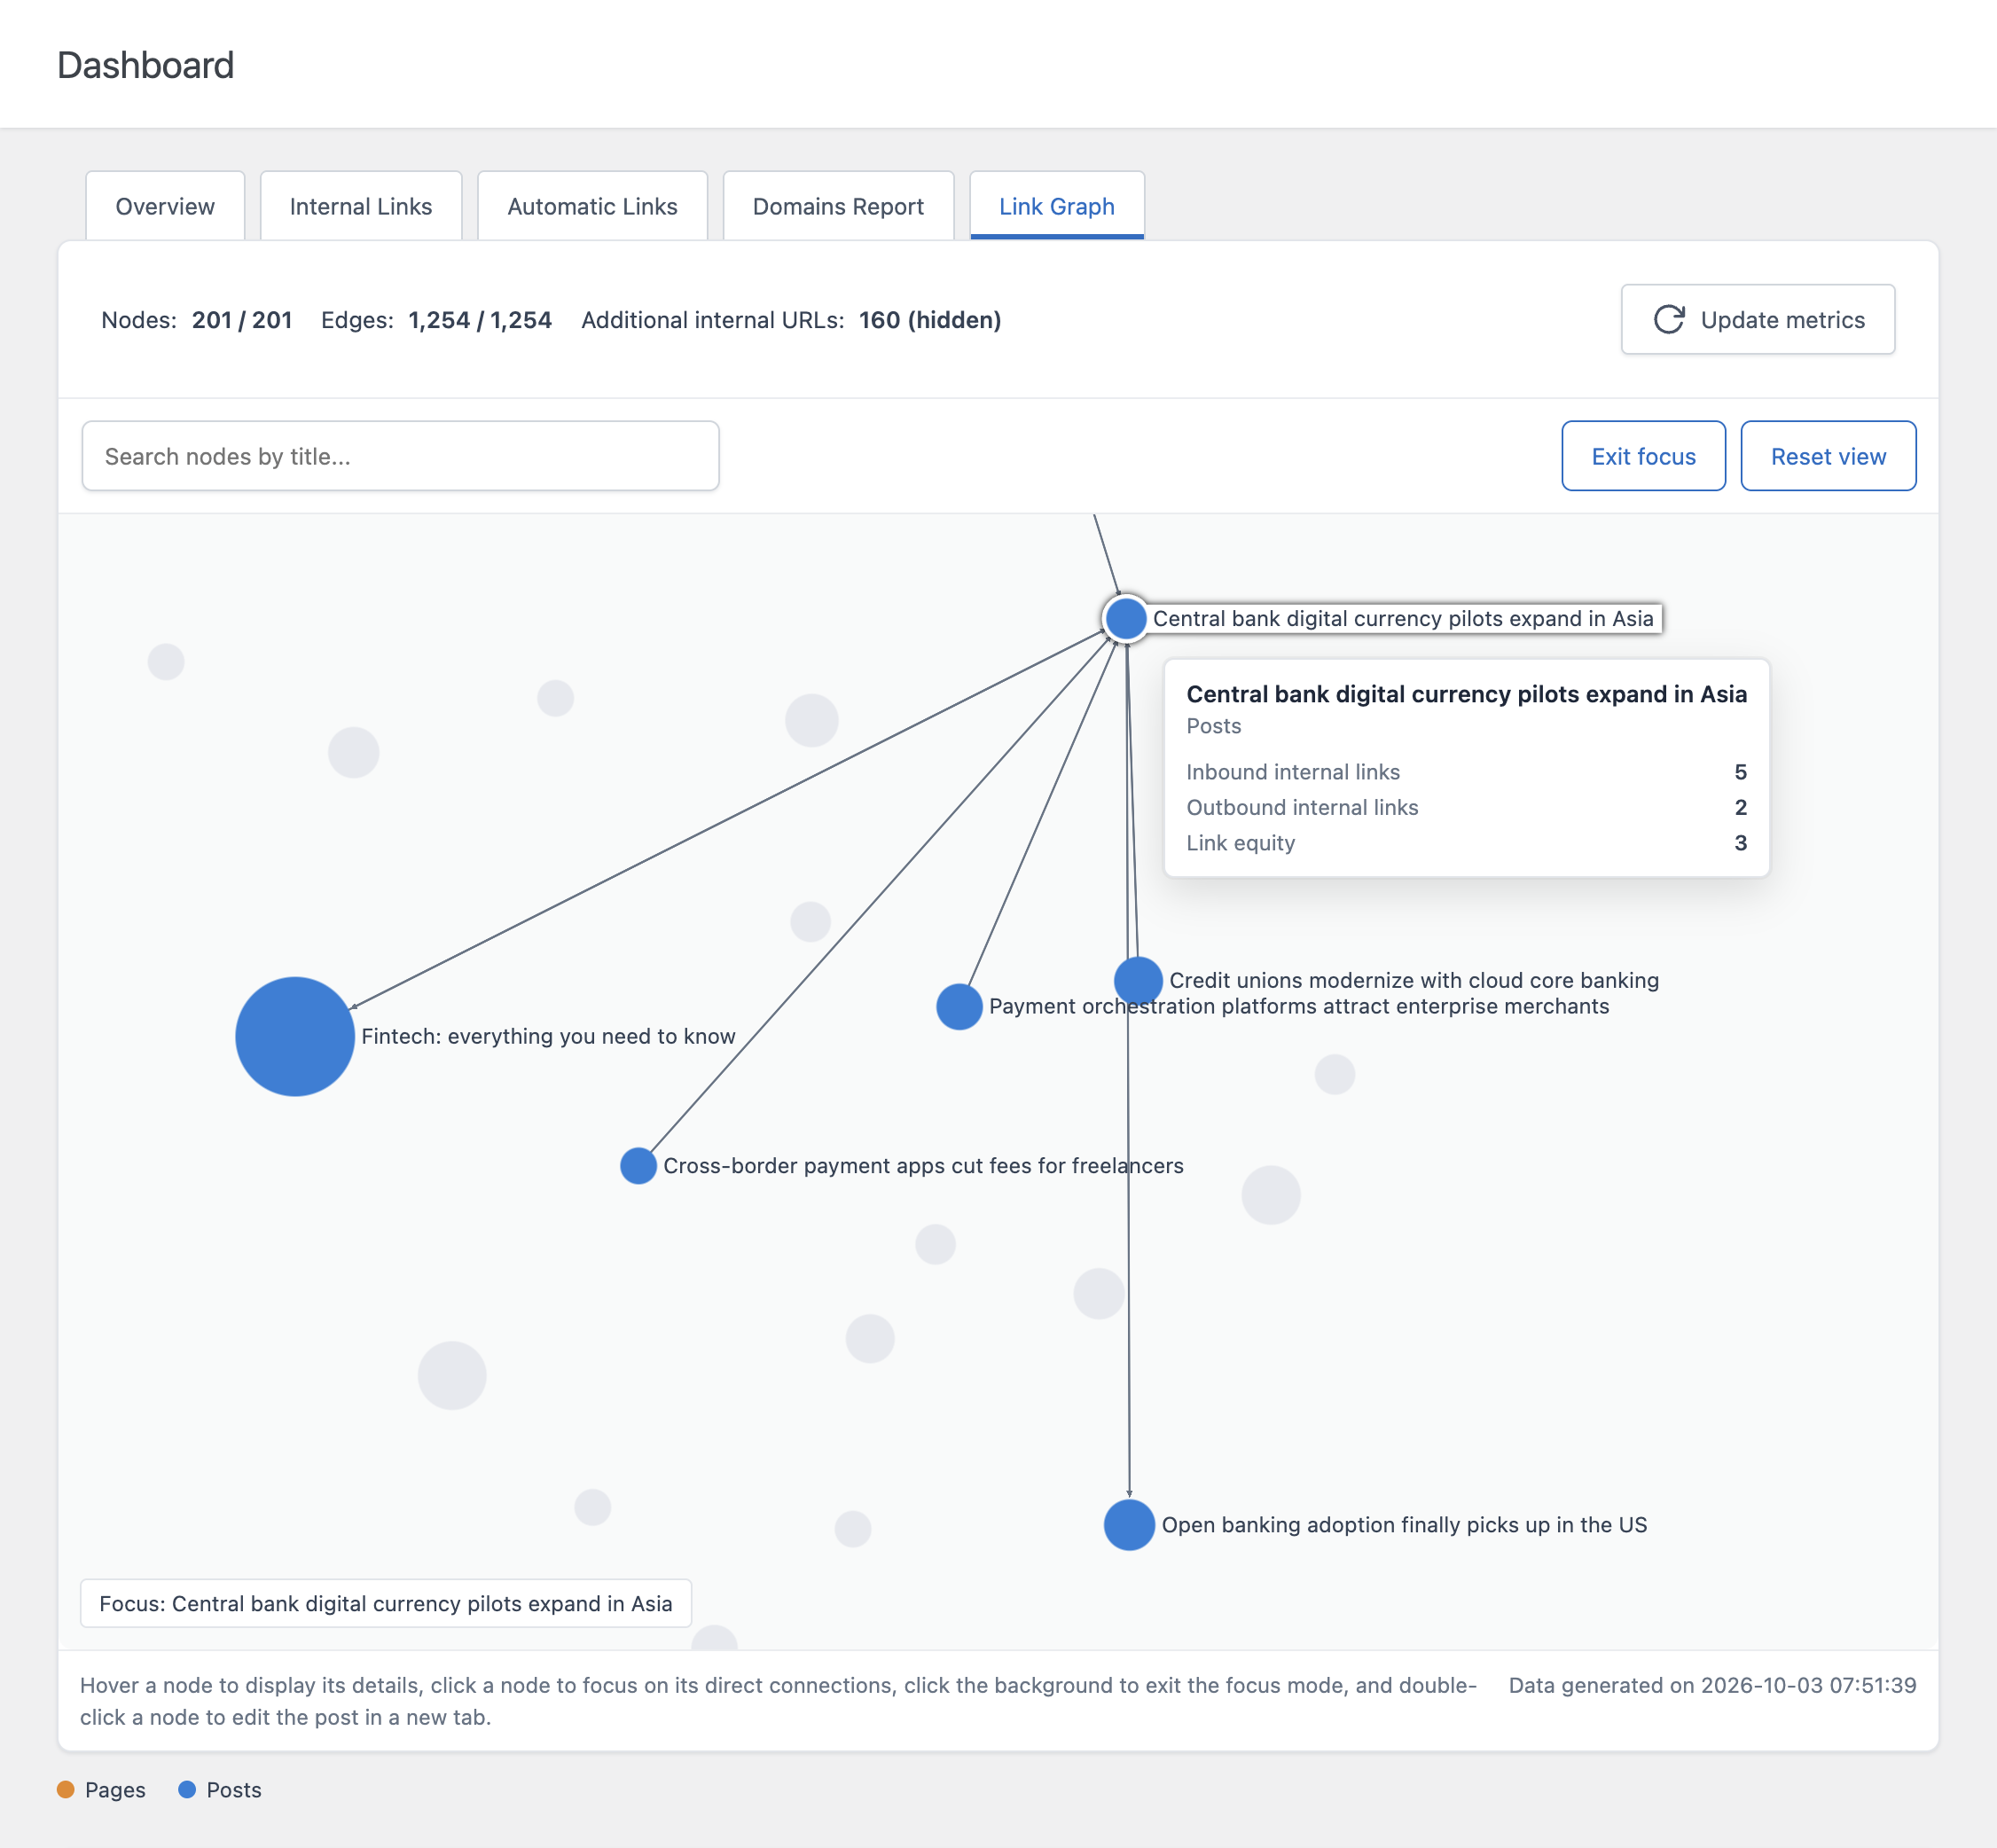The height and width of the screenshot is (1848, 1997).
Task: Click the refresh icon in Update metrics
Action: click(1669, 320)
